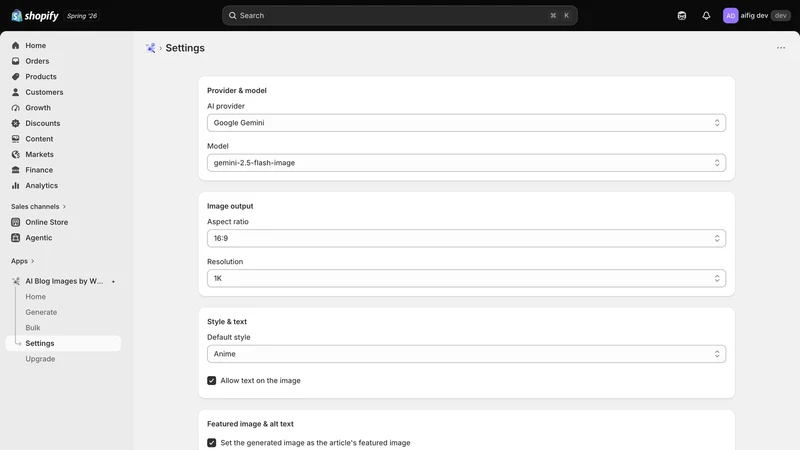800x450 pixels.
Task: Open the AI provider dropdown
Action: [466, 123]
